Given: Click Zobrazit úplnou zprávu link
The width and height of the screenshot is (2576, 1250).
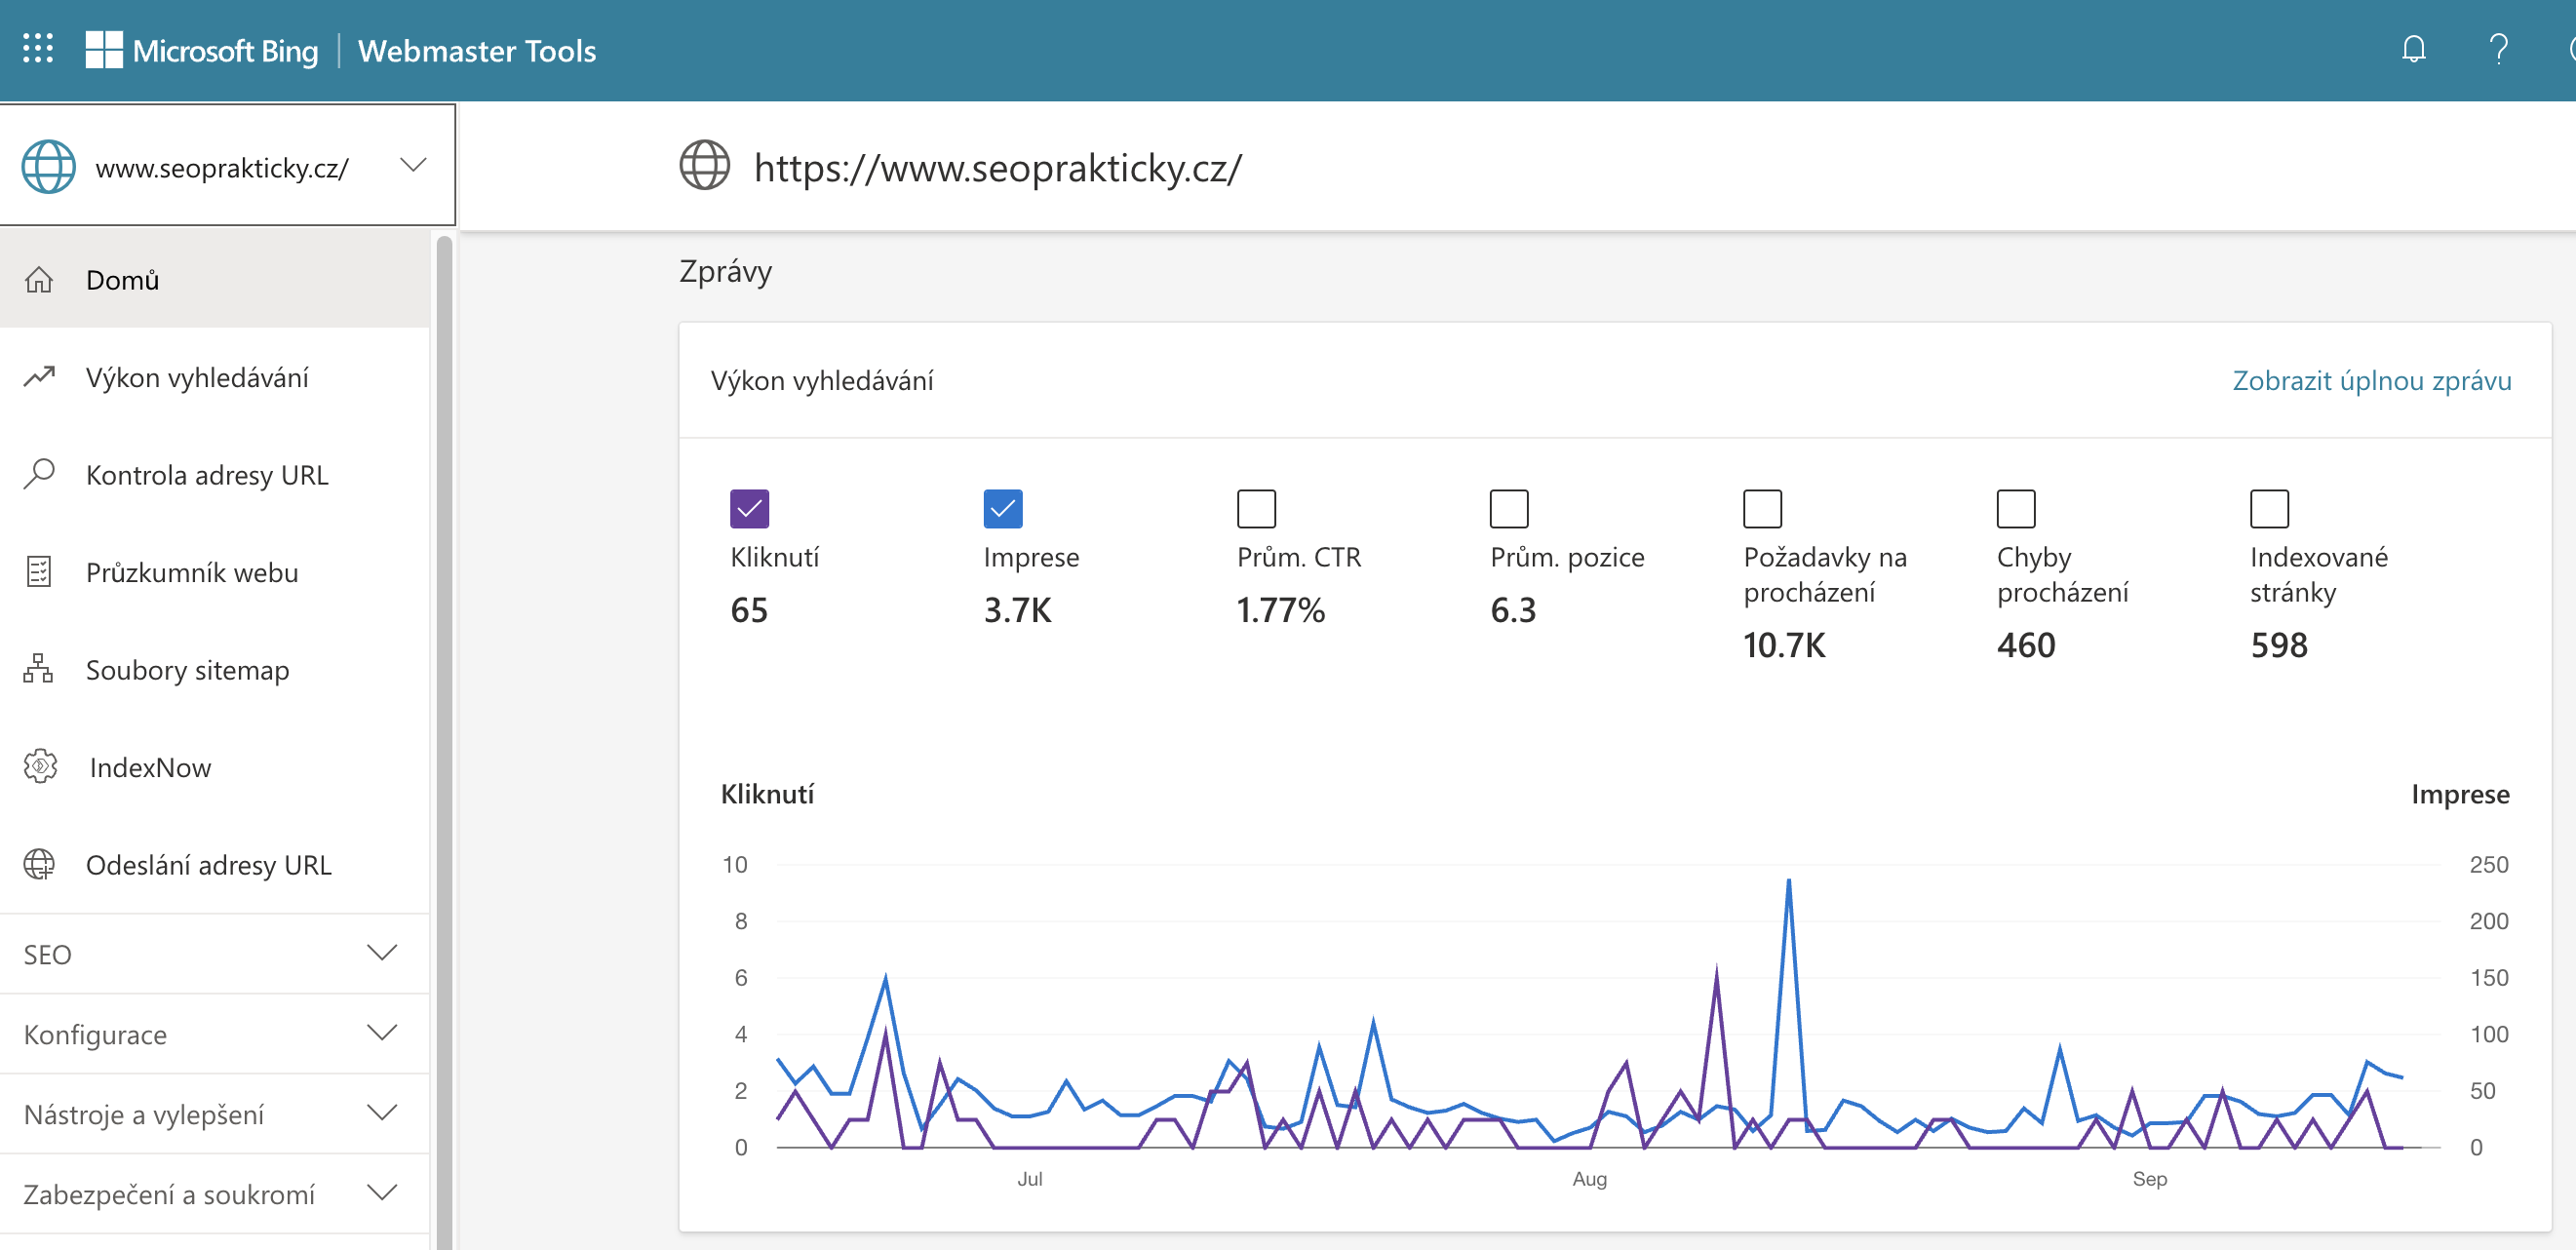Looking at the screenshot, I should click(x=2371, y=380).
